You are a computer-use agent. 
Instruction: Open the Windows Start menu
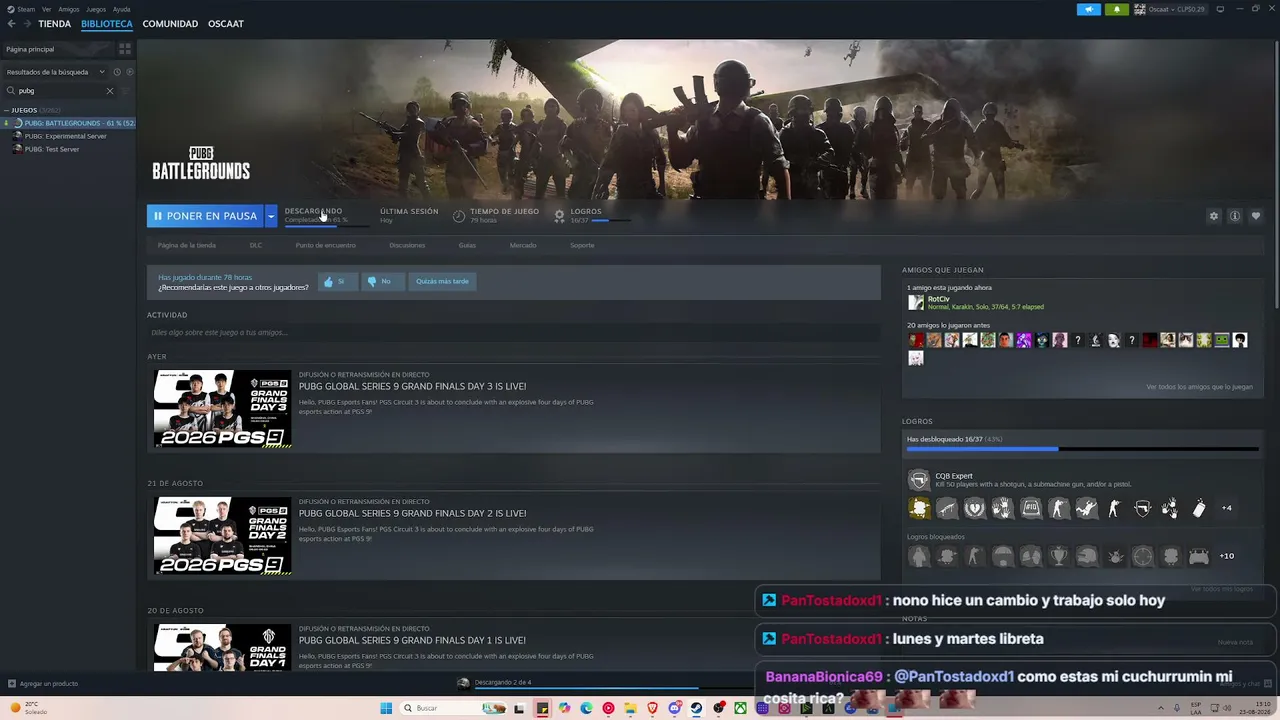coord(386,708)
